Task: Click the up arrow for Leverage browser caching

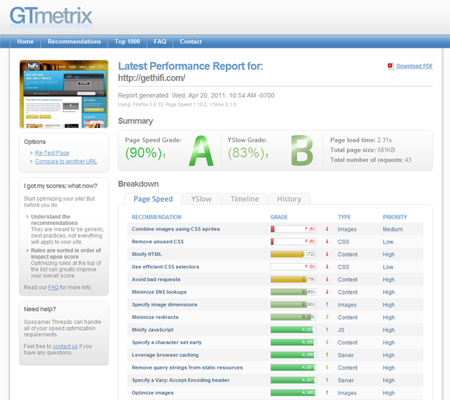Action: point(327,355)
